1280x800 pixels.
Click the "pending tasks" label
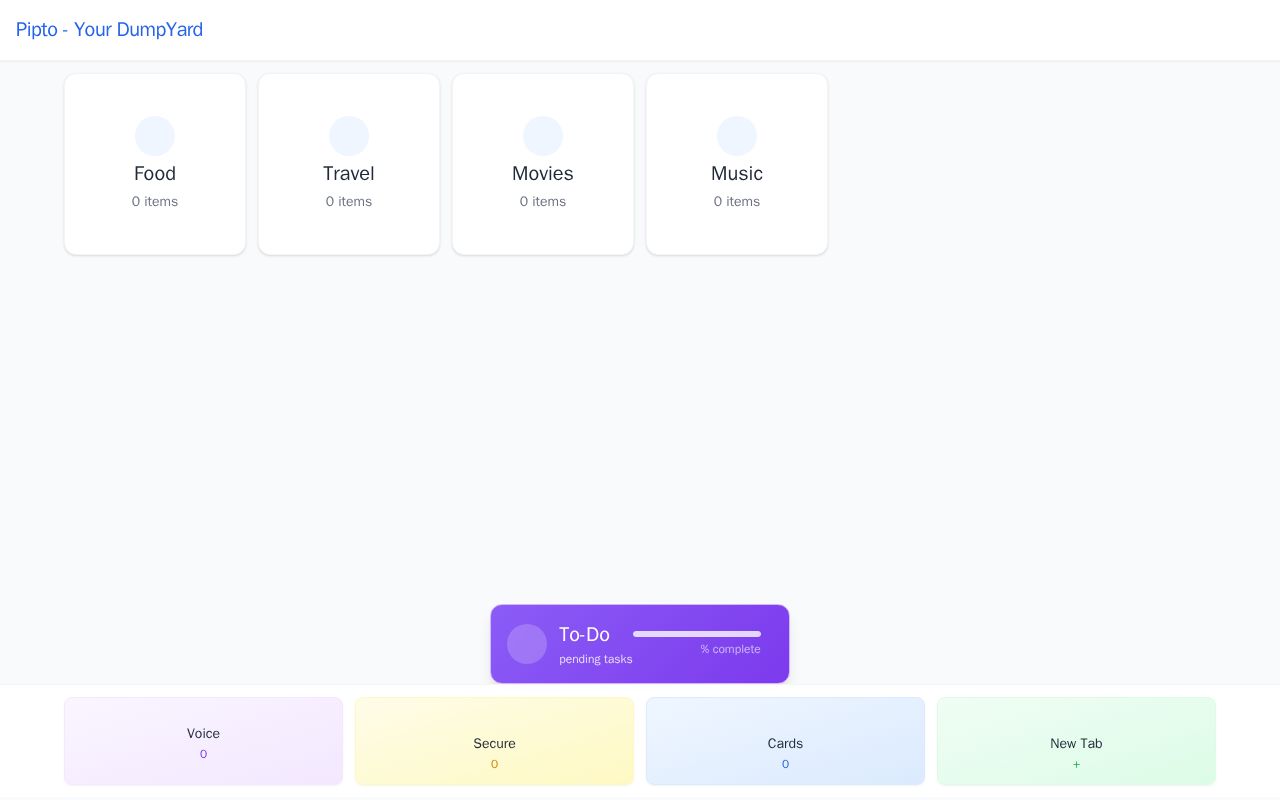click(x=596, y=660)
